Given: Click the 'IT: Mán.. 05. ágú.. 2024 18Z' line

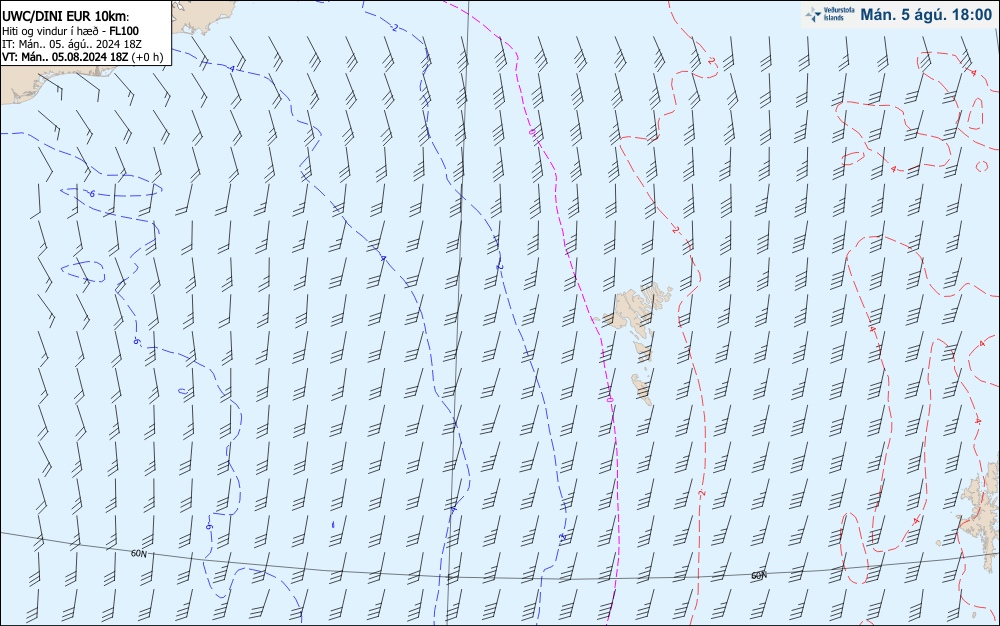Looking at the screenshot, I should click(x=71, y=44).
